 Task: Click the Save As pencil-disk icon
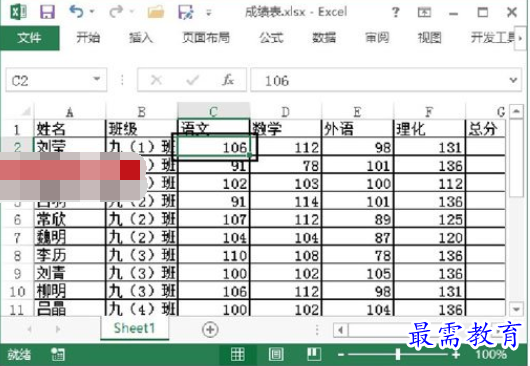(186, 12)
